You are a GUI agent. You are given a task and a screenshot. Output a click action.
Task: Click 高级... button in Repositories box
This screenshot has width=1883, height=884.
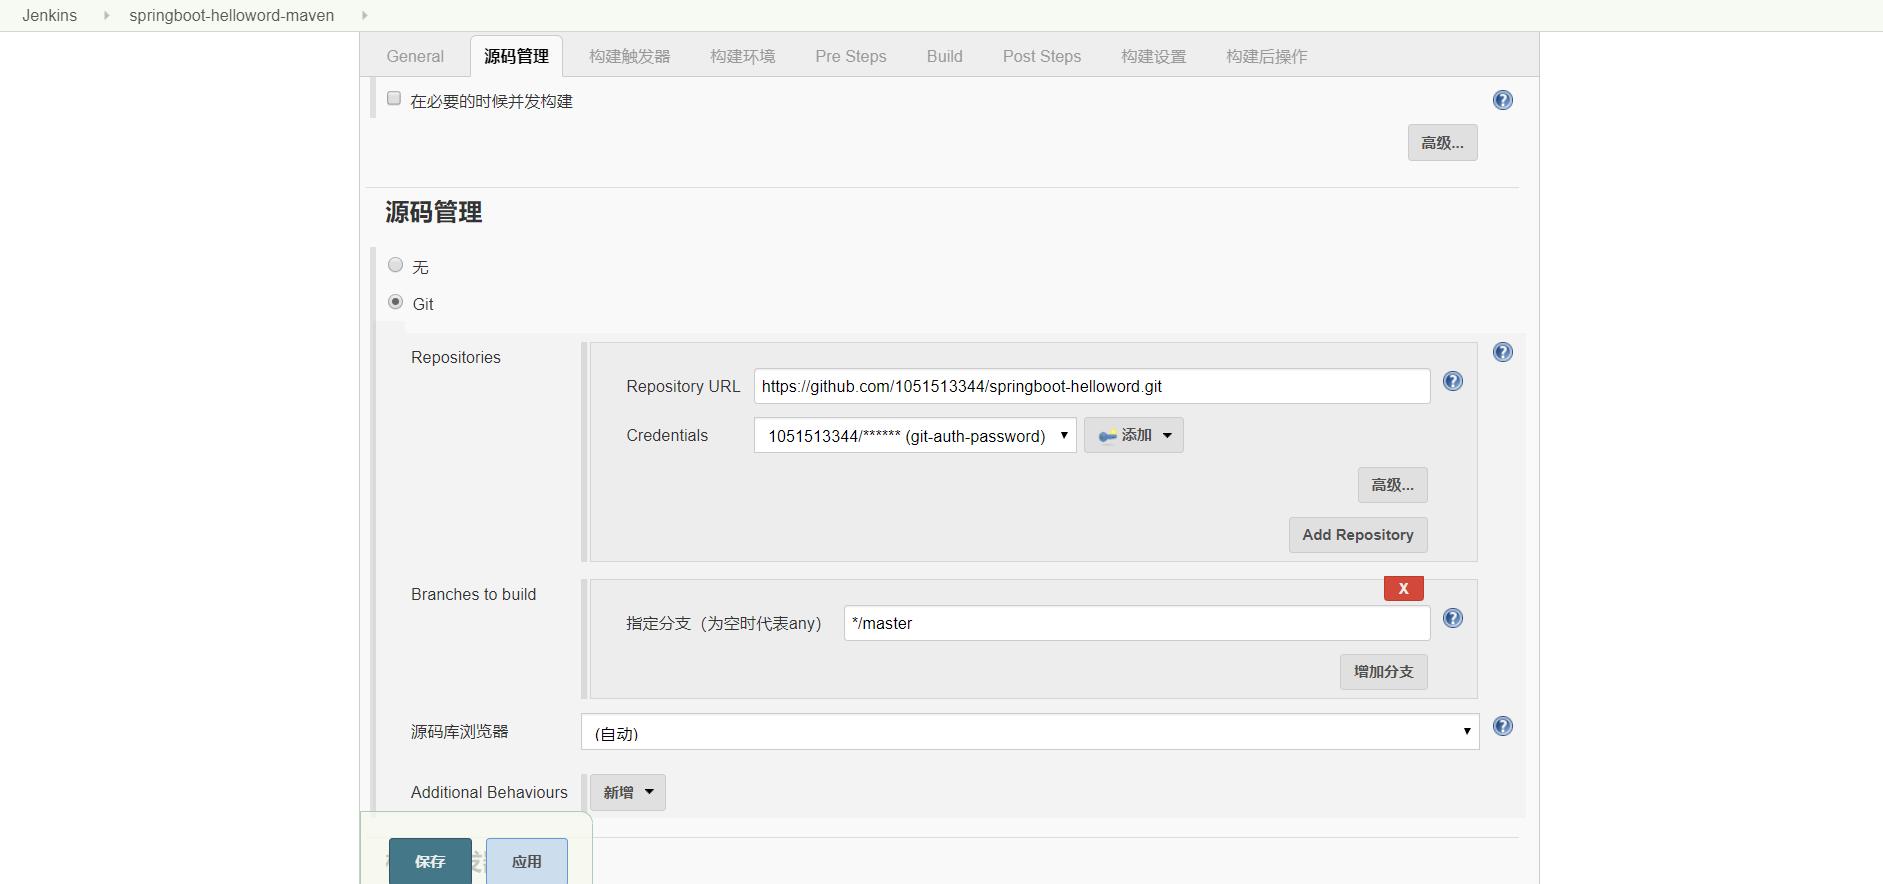pyautogui.click(x=1392, y=485)
